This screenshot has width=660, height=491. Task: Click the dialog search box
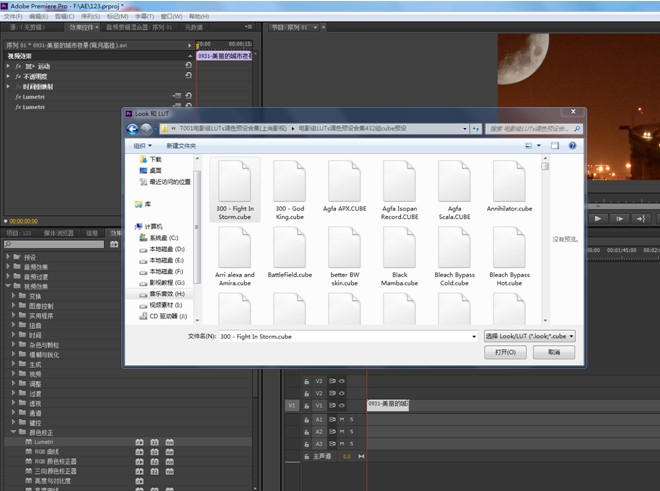(x=534, y=129)
